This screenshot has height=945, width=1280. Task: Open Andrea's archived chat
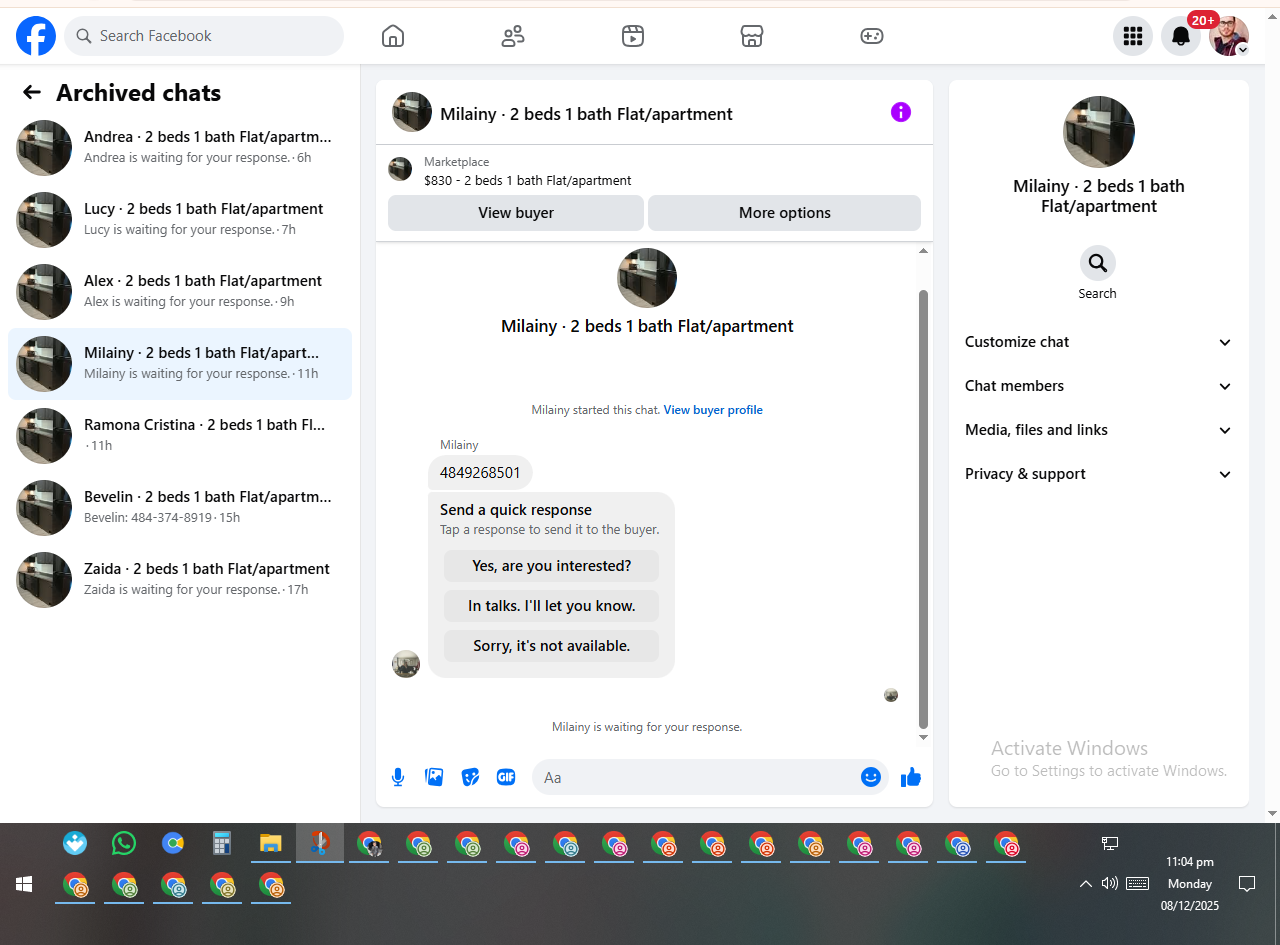click(180, 148)
